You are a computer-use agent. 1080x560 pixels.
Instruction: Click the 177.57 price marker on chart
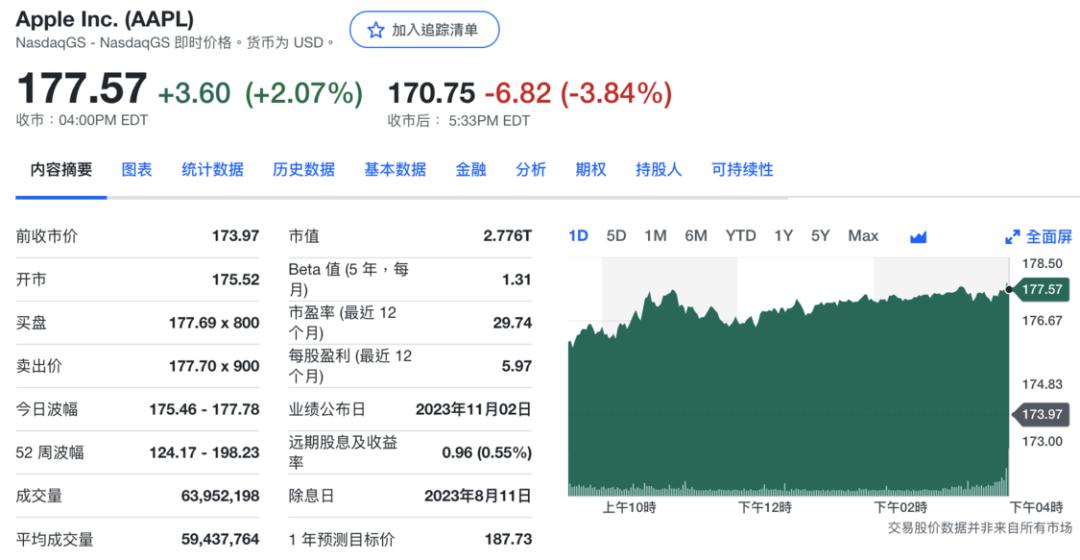1043,289
